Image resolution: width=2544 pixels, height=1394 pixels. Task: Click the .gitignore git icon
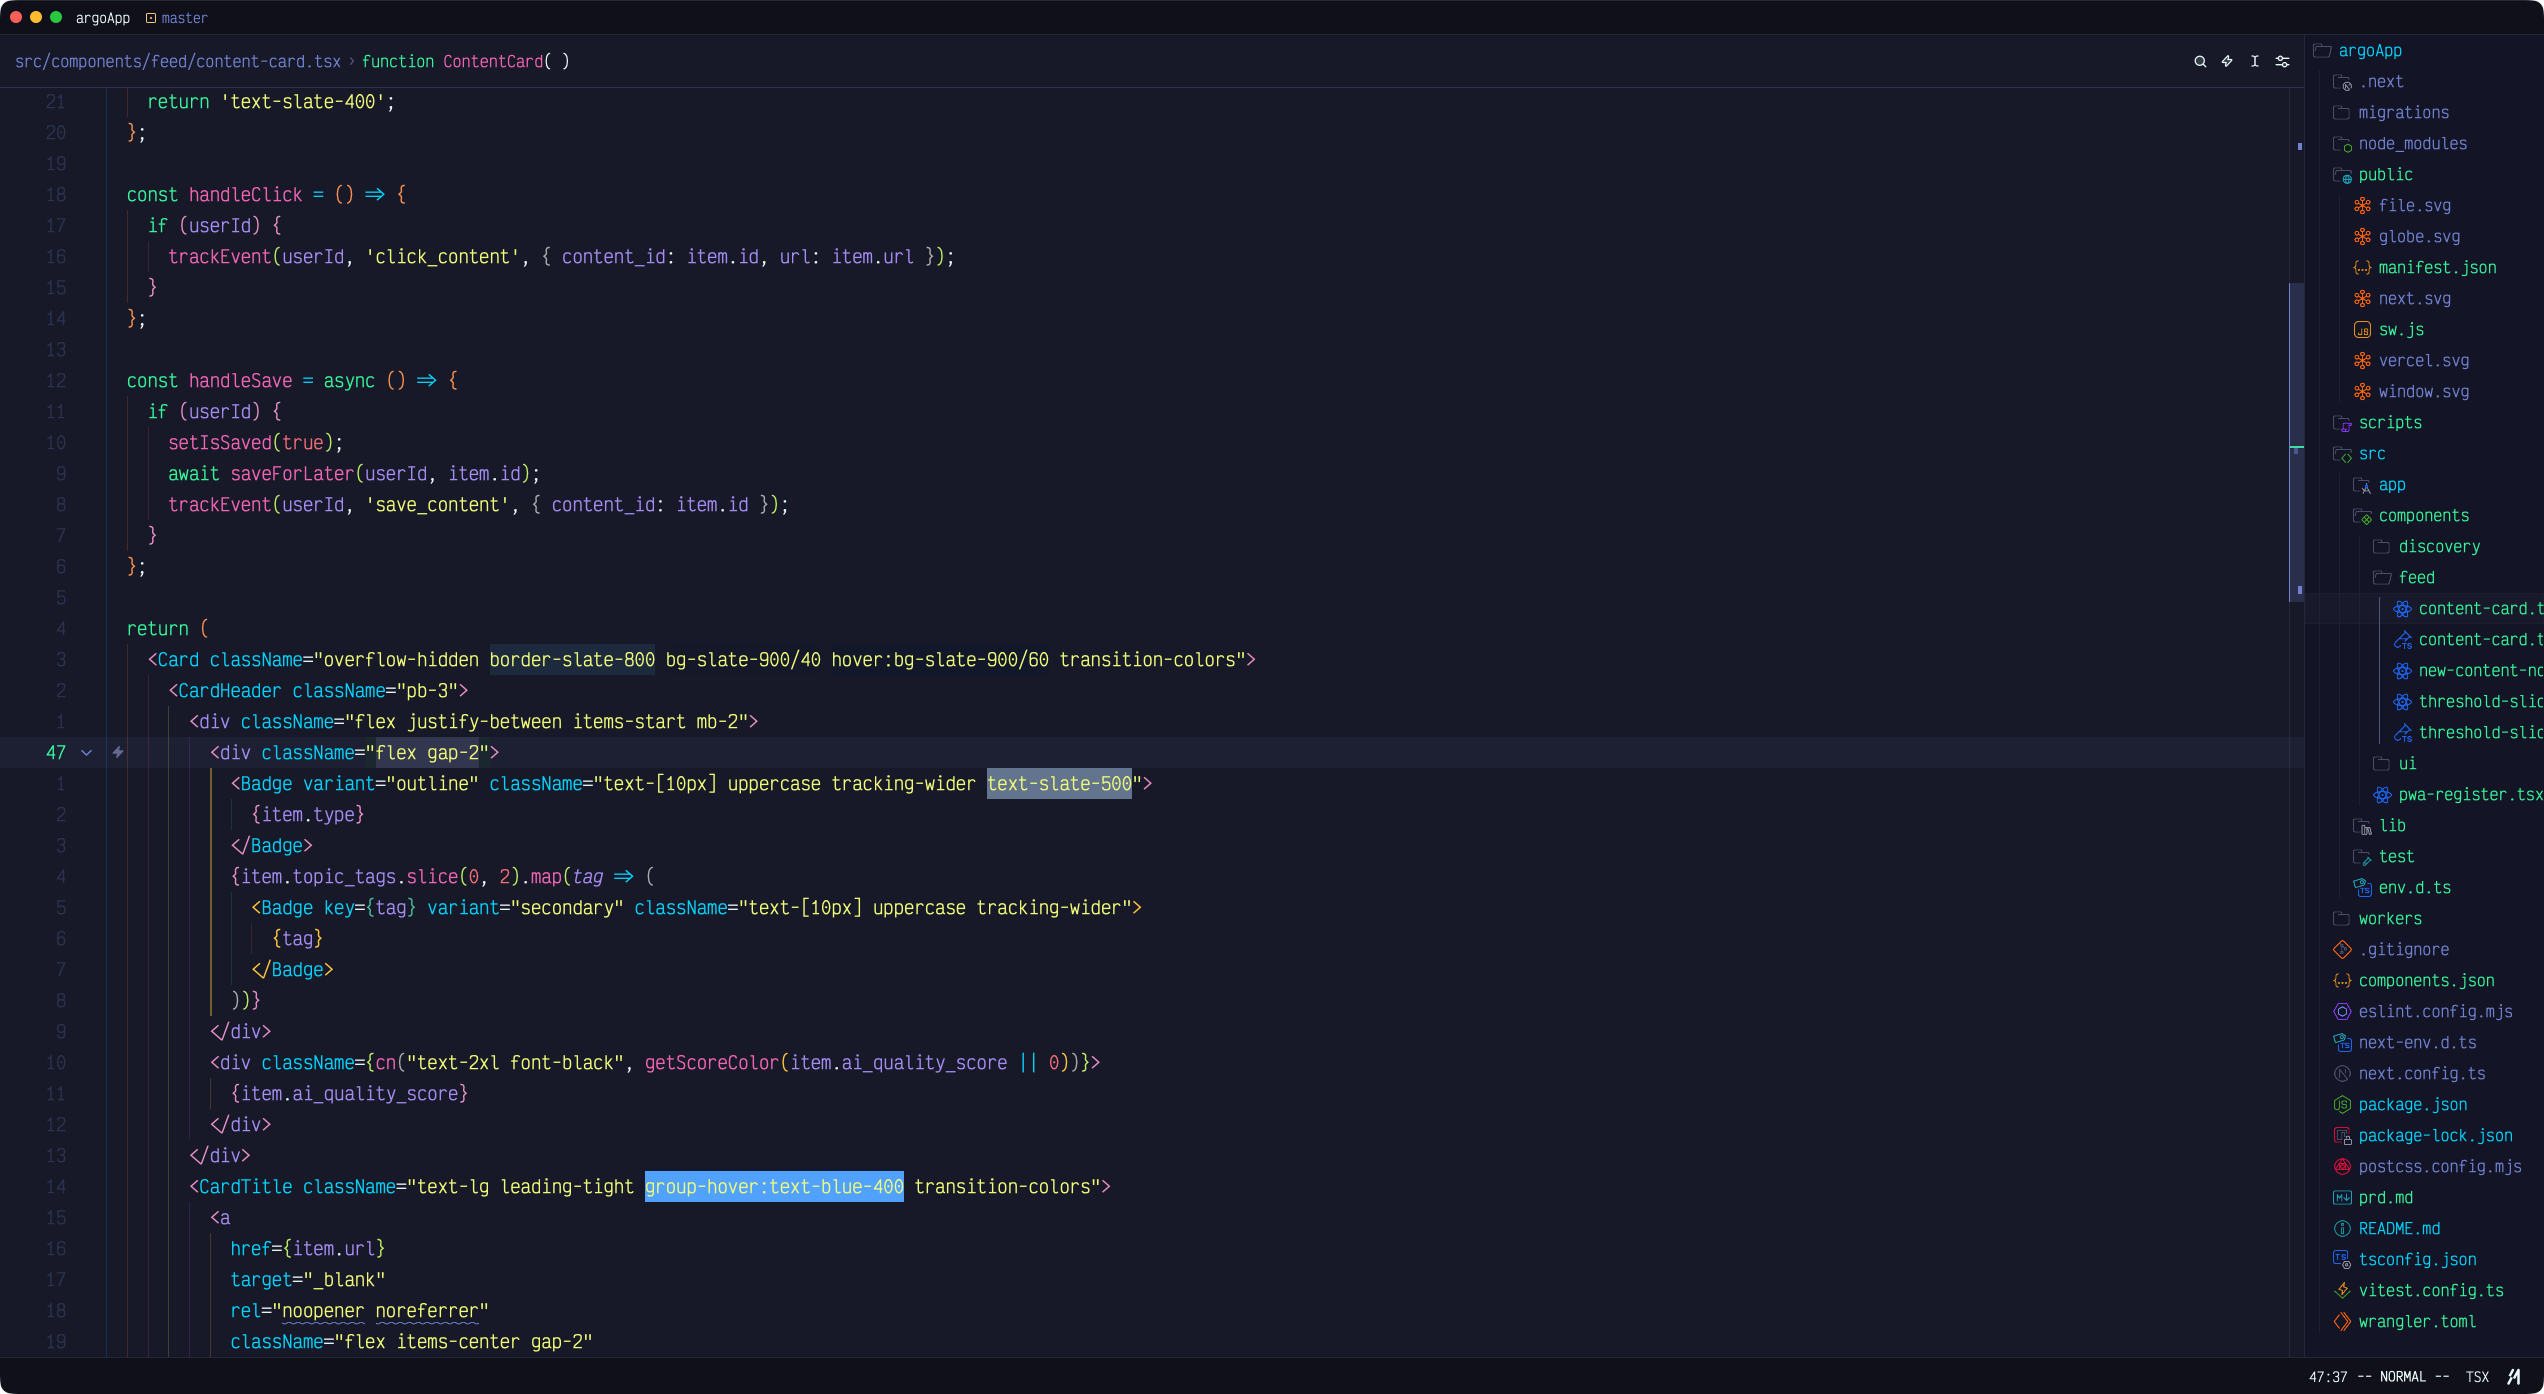coord(2342,950)
